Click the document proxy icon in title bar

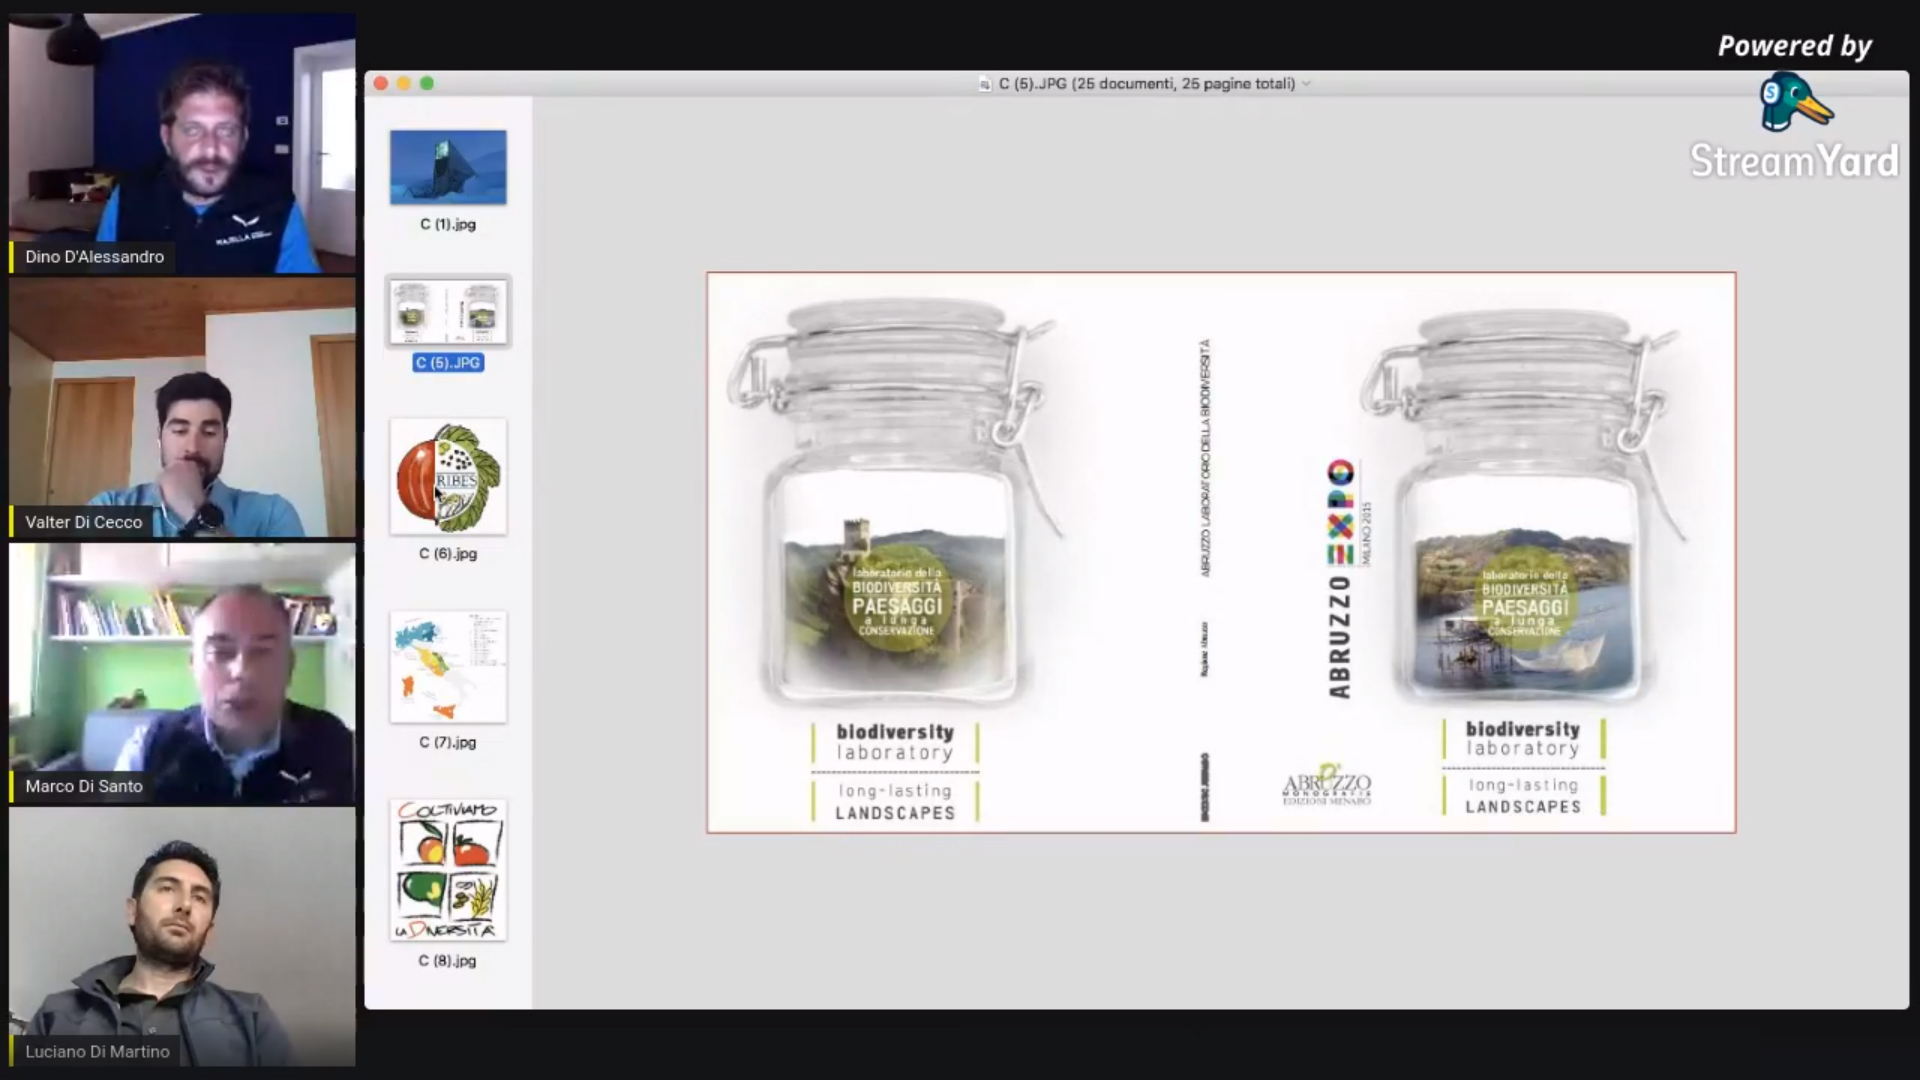(x=985, y=84)
